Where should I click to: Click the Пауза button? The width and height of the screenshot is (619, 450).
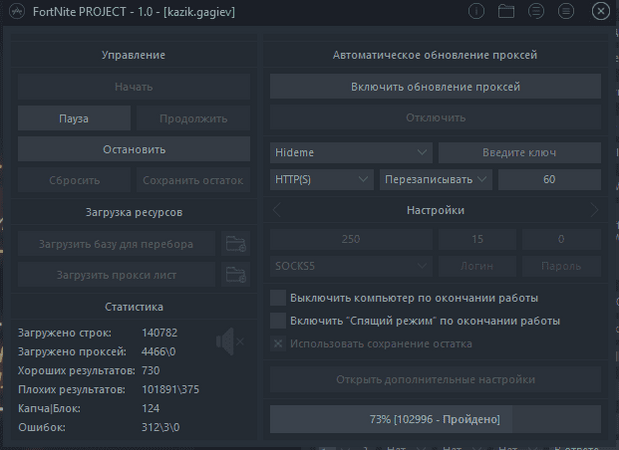point(74,118)
